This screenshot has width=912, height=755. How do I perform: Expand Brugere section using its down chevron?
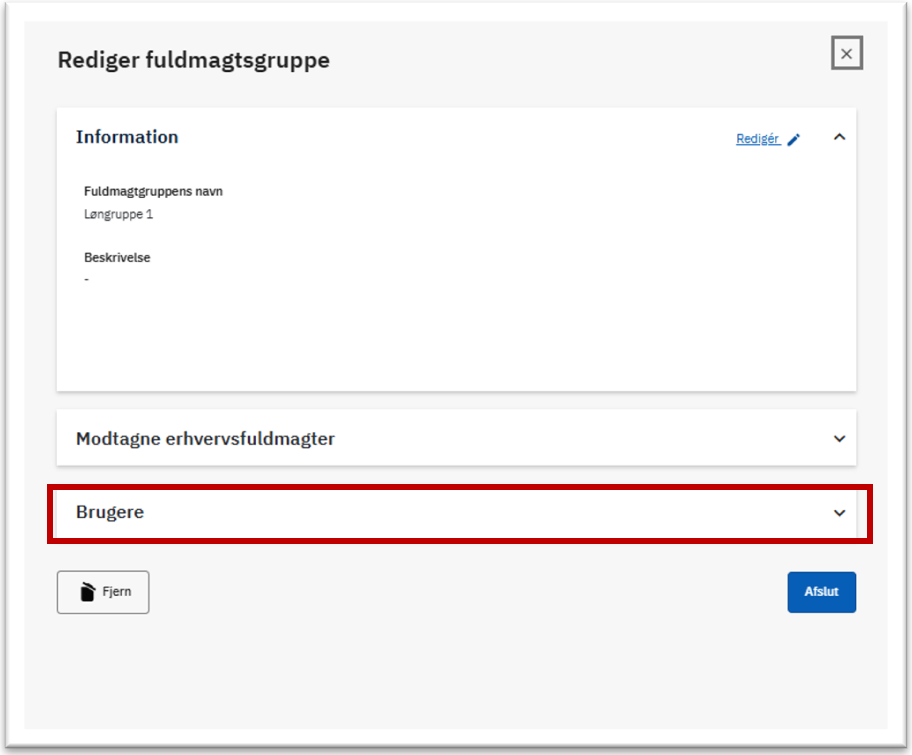click(839, 513)
